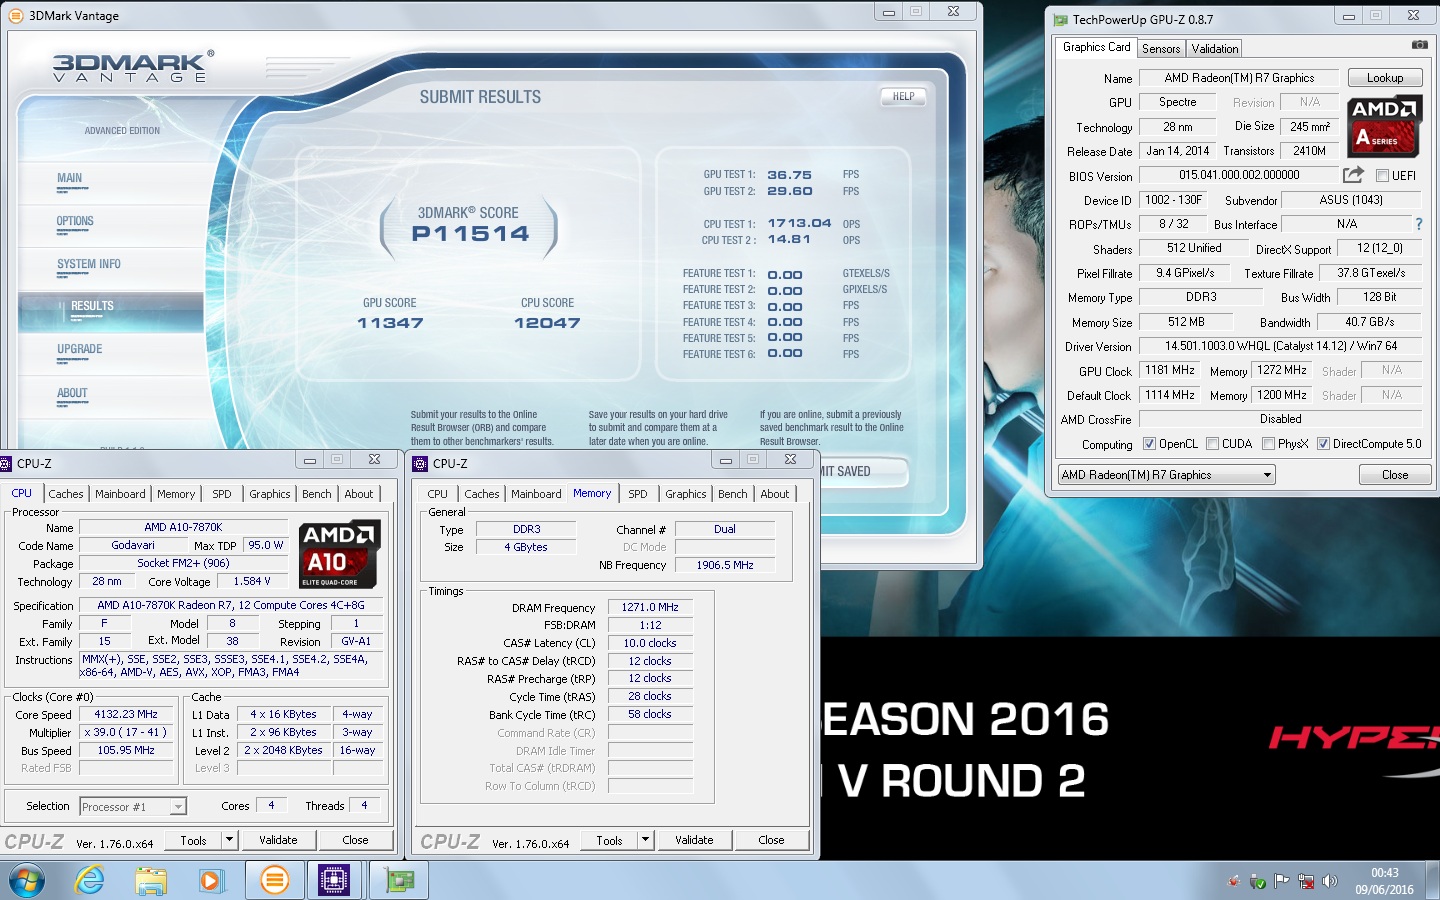The height and width of the screenshot is (900, 1440).
Task: Click the Bus Interface question mark icon
Action: pyautogui.click(x=1418, y=224)
